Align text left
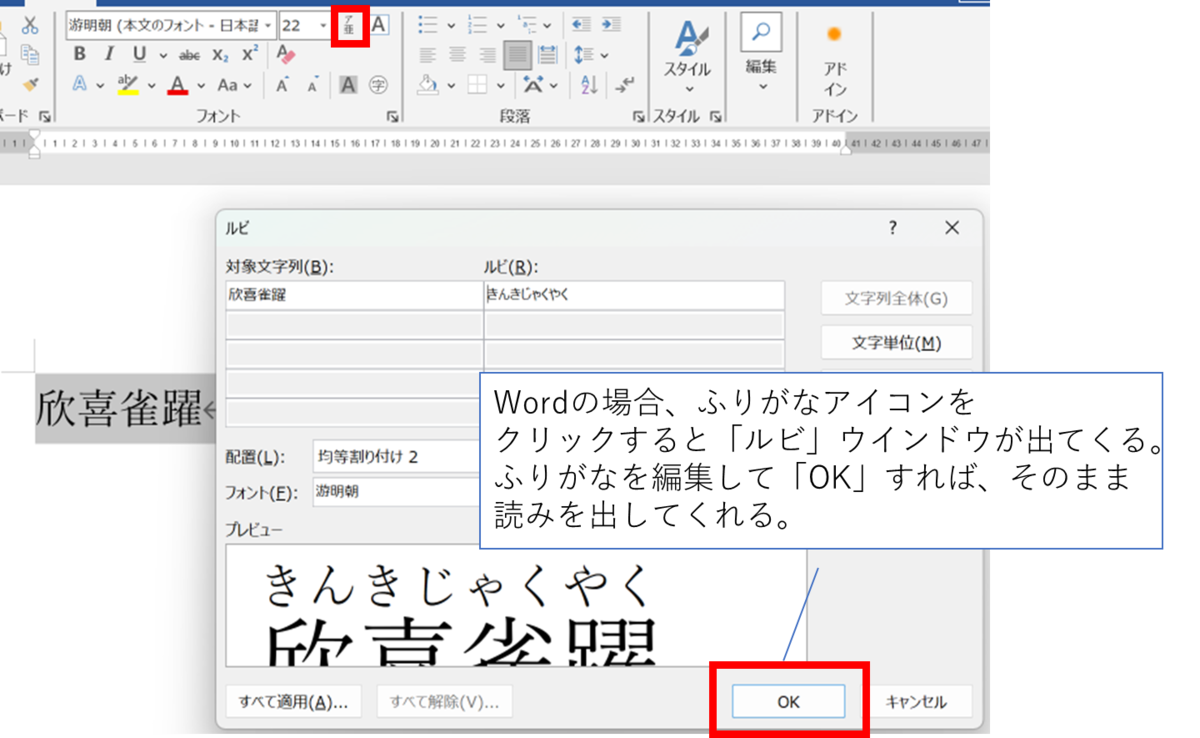Screen dimensions: 1200x738 (x=428, y=56)
